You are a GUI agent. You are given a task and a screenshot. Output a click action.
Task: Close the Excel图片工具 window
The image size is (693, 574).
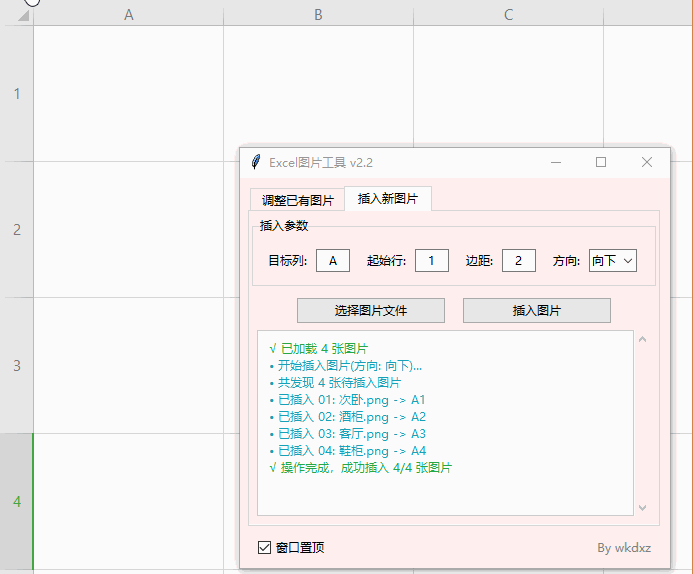click(647, 162)
